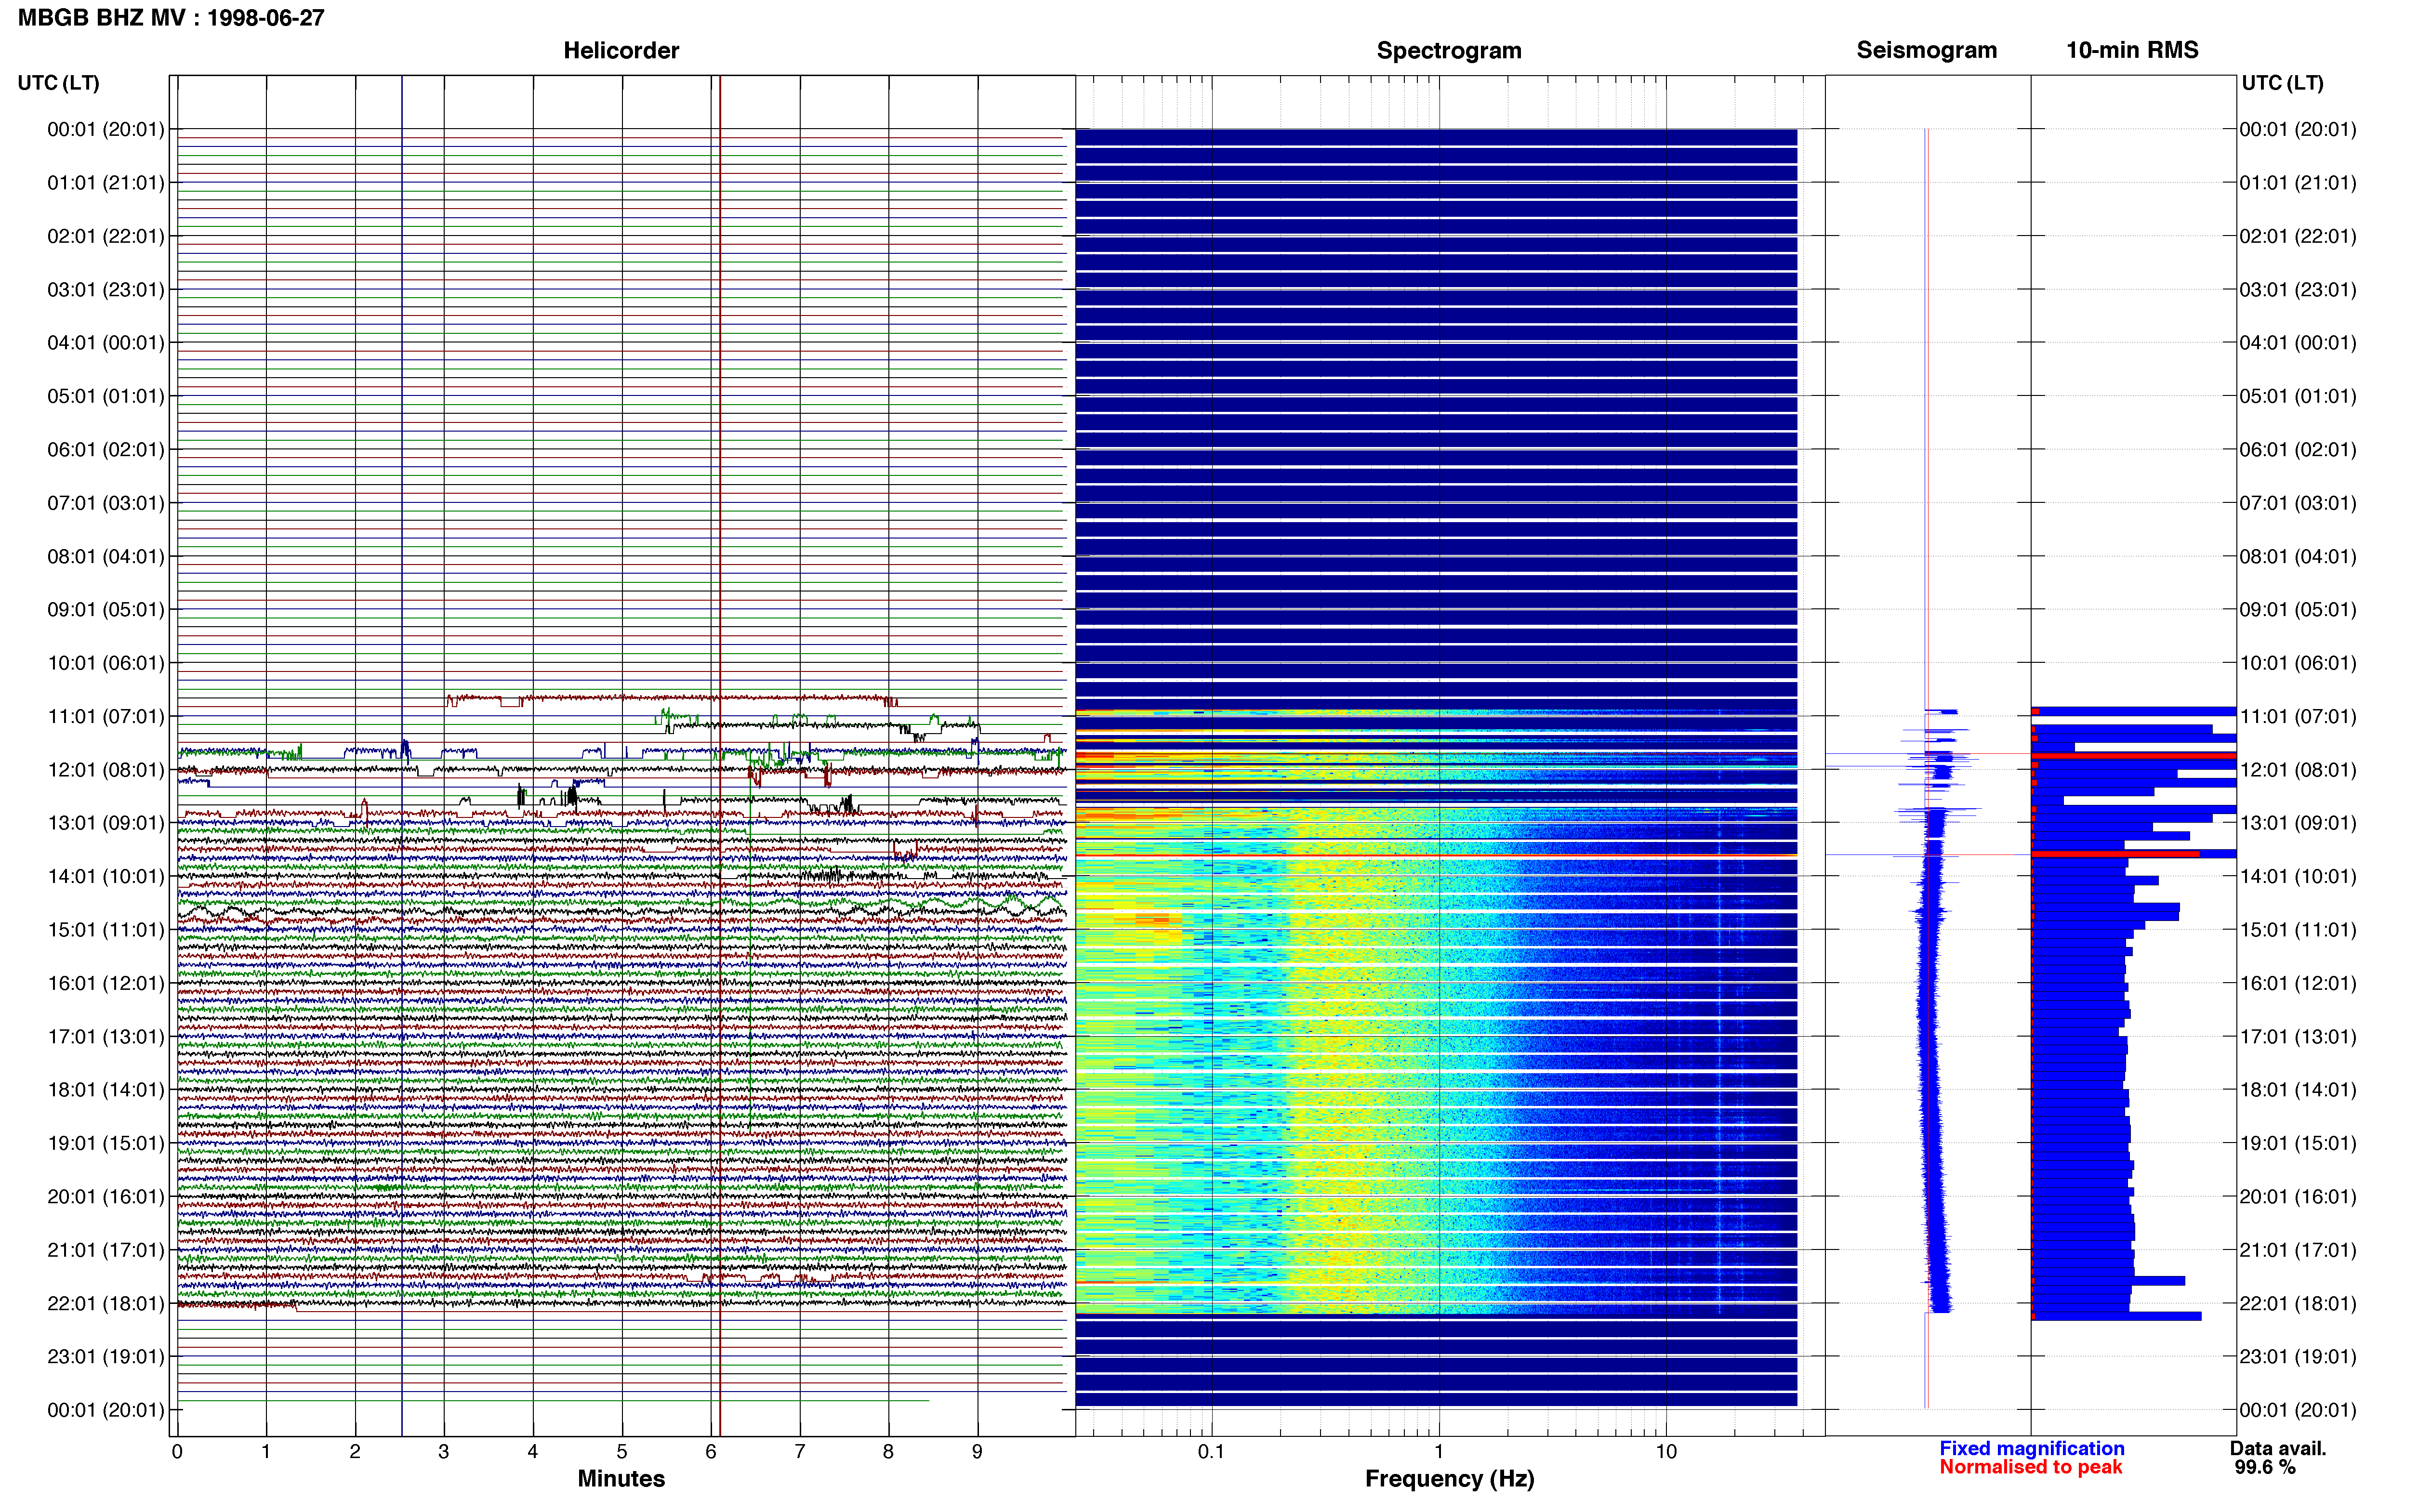Click the 'Minutes' x-axis label

(621, 1478)
